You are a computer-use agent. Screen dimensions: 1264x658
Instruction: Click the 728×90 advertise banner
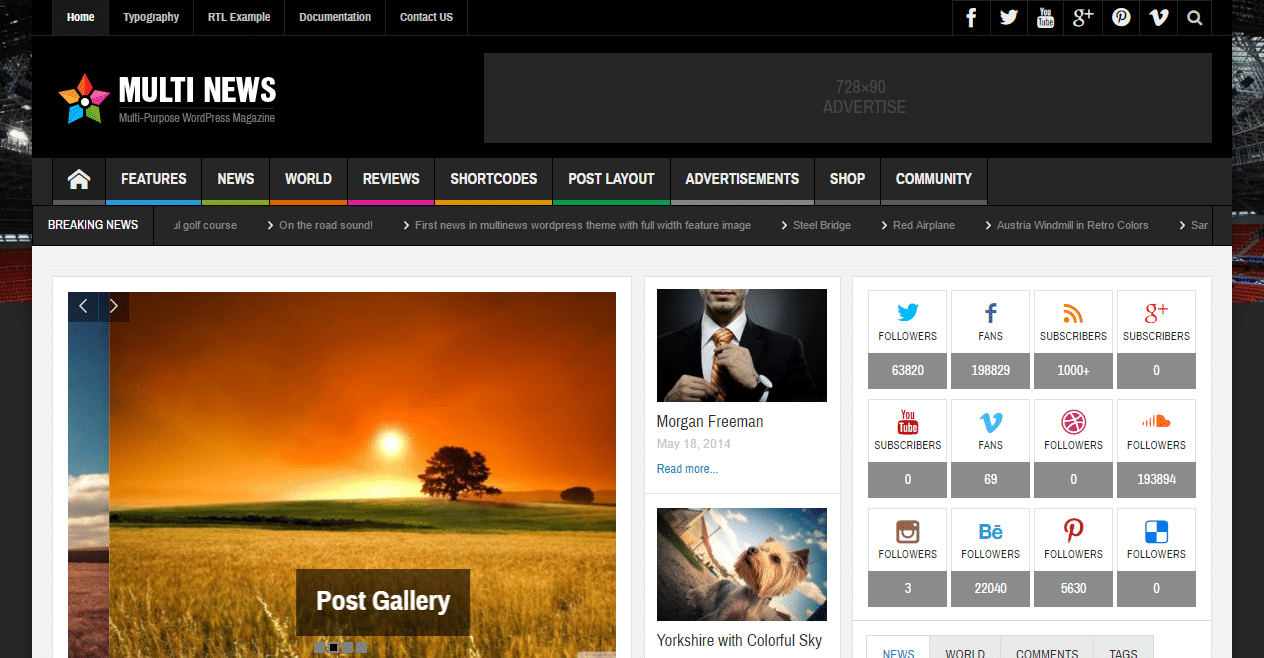[848, 98]
